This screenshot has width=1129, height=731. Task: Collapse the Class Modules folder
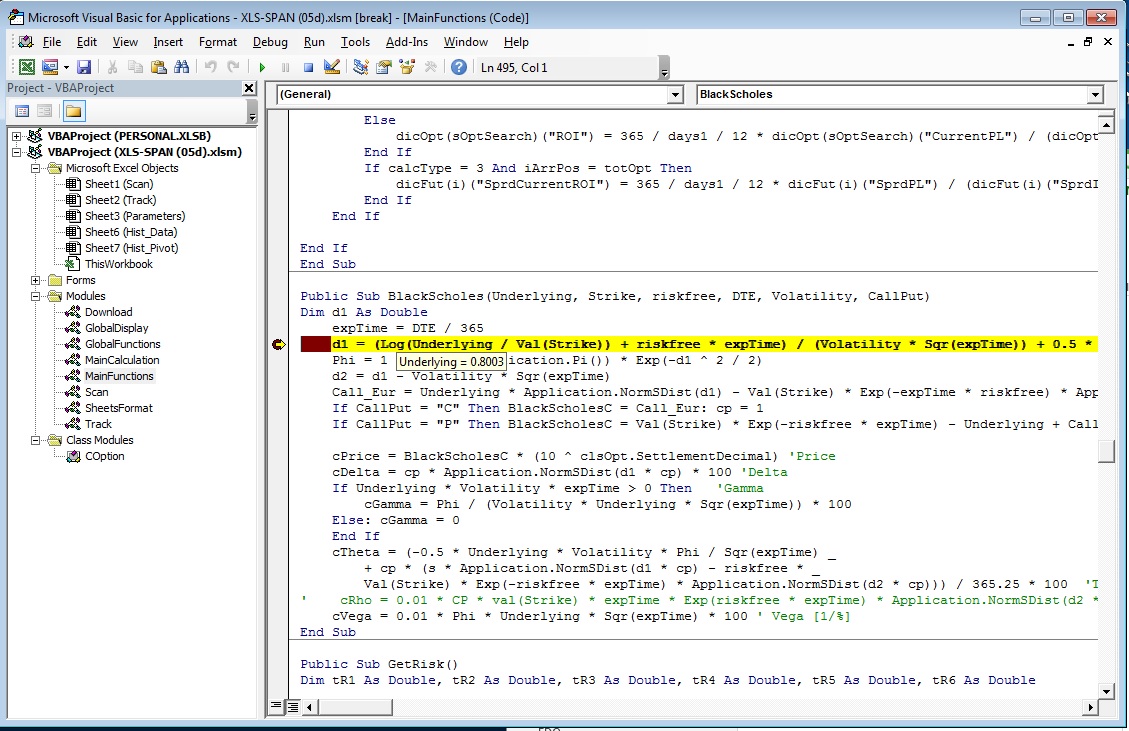(35, 440)
